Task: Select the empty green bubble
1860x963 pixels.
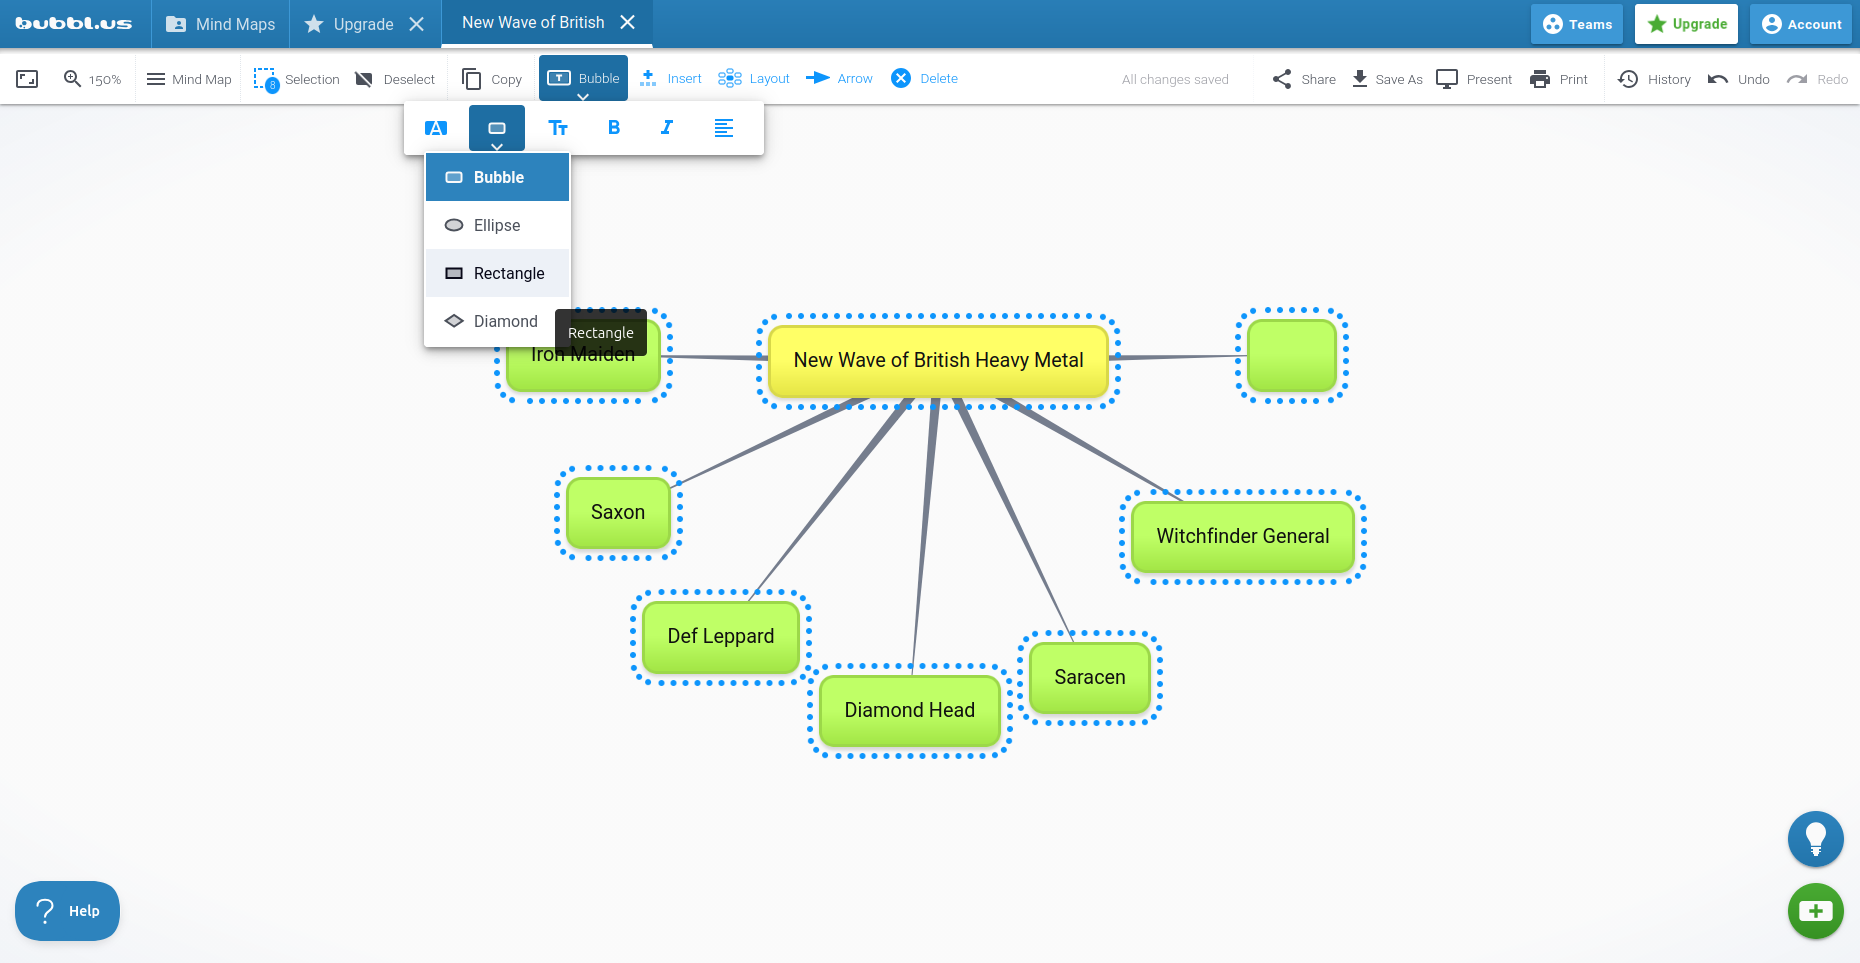Action: point(1292,356)
